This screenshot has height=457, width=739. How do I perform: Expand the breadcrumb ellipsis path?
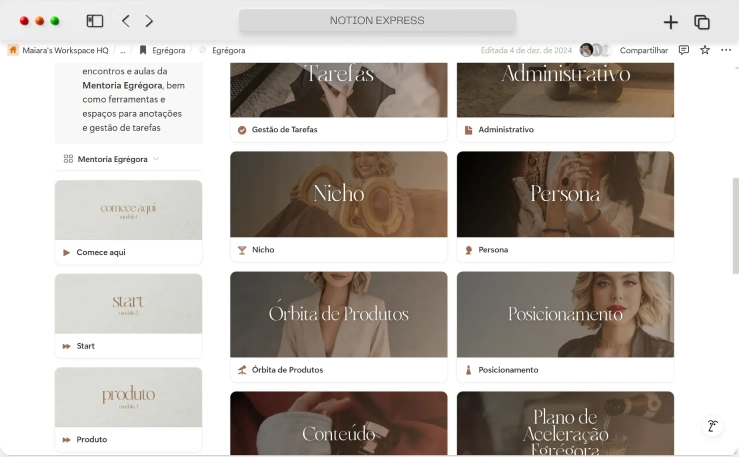point(122,50)
